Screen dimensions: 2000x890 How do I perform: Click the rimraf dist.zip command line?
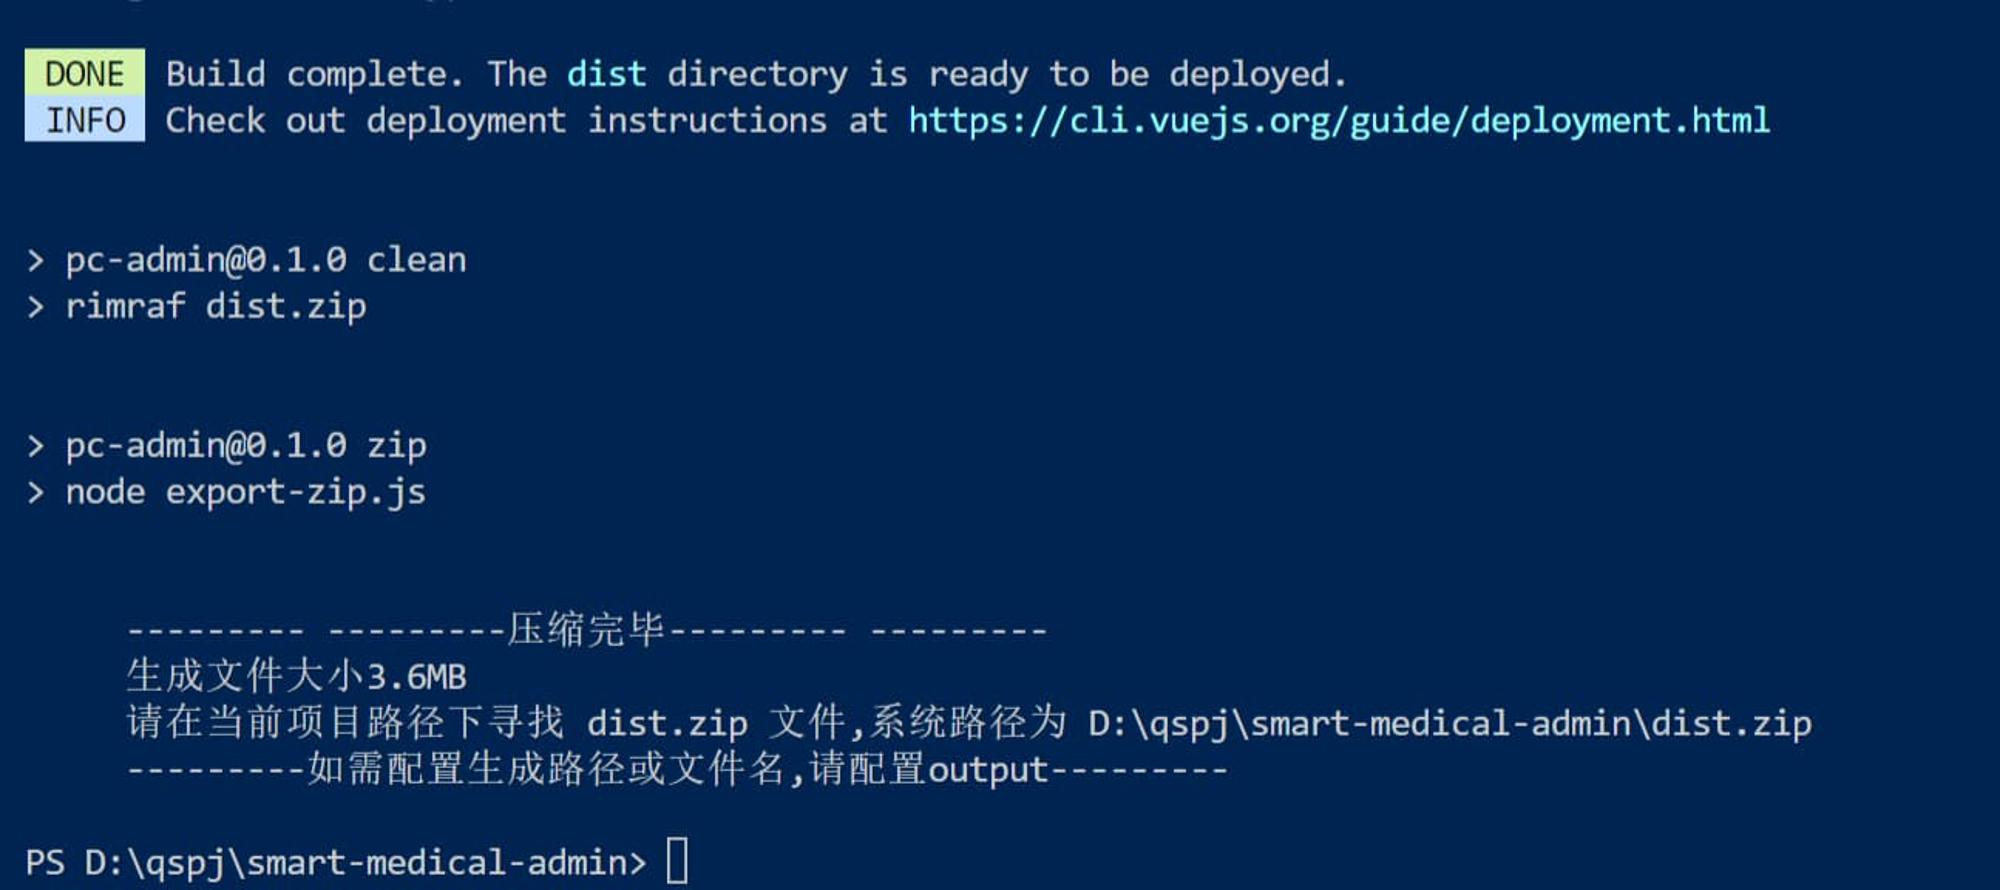click(216, 306)
